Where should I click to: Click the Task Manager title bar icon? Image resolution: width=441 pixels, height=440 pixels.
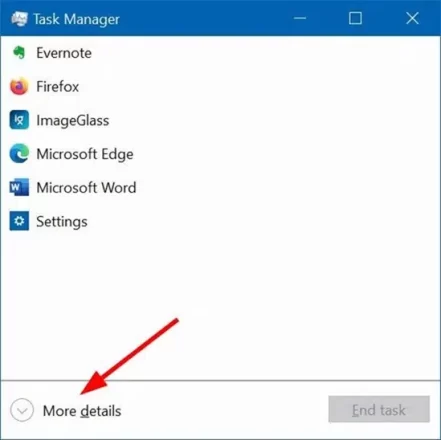(19, 19)
